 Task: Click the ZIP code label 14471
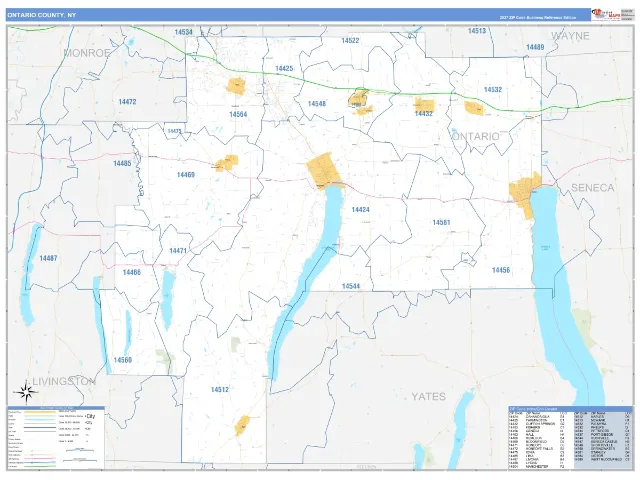coord(178,251)
